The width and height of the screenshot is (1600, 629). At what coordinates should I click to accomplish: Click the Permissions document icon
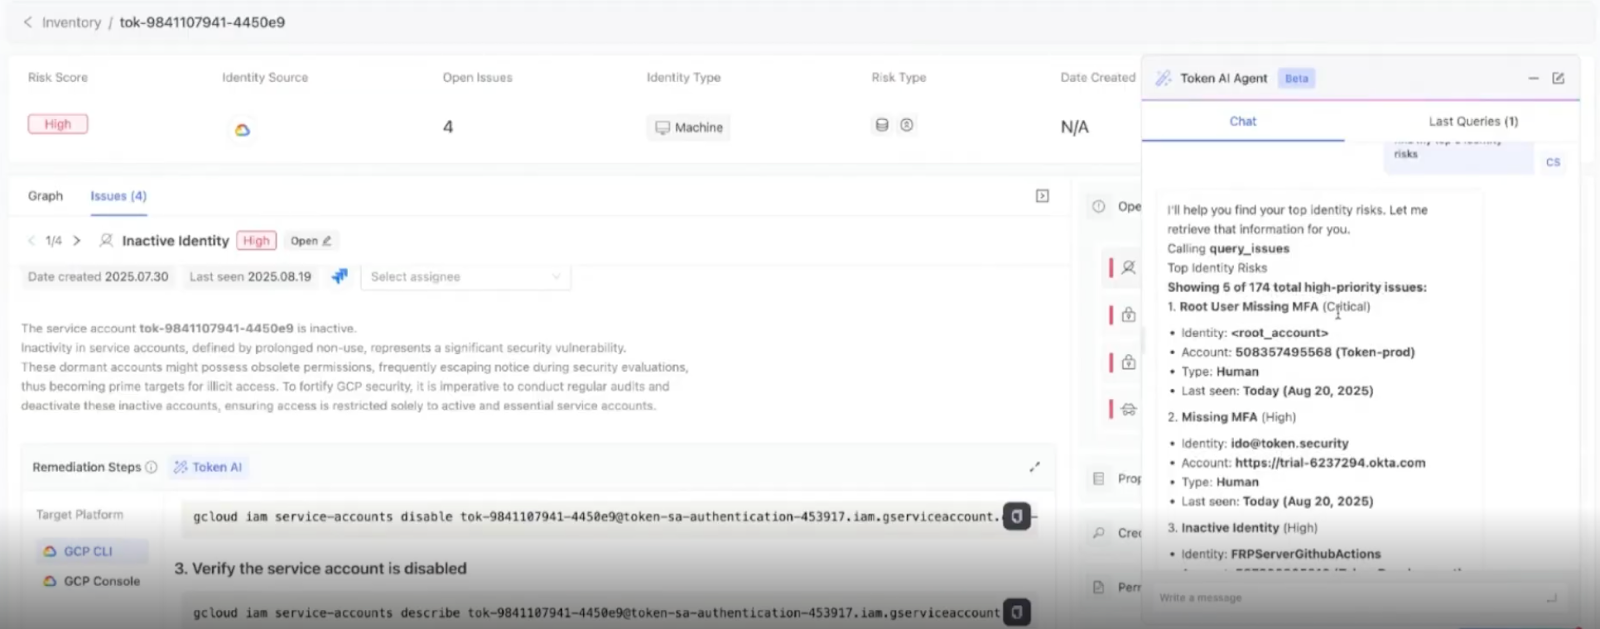pyautogui.click(x=1099, y=587)
